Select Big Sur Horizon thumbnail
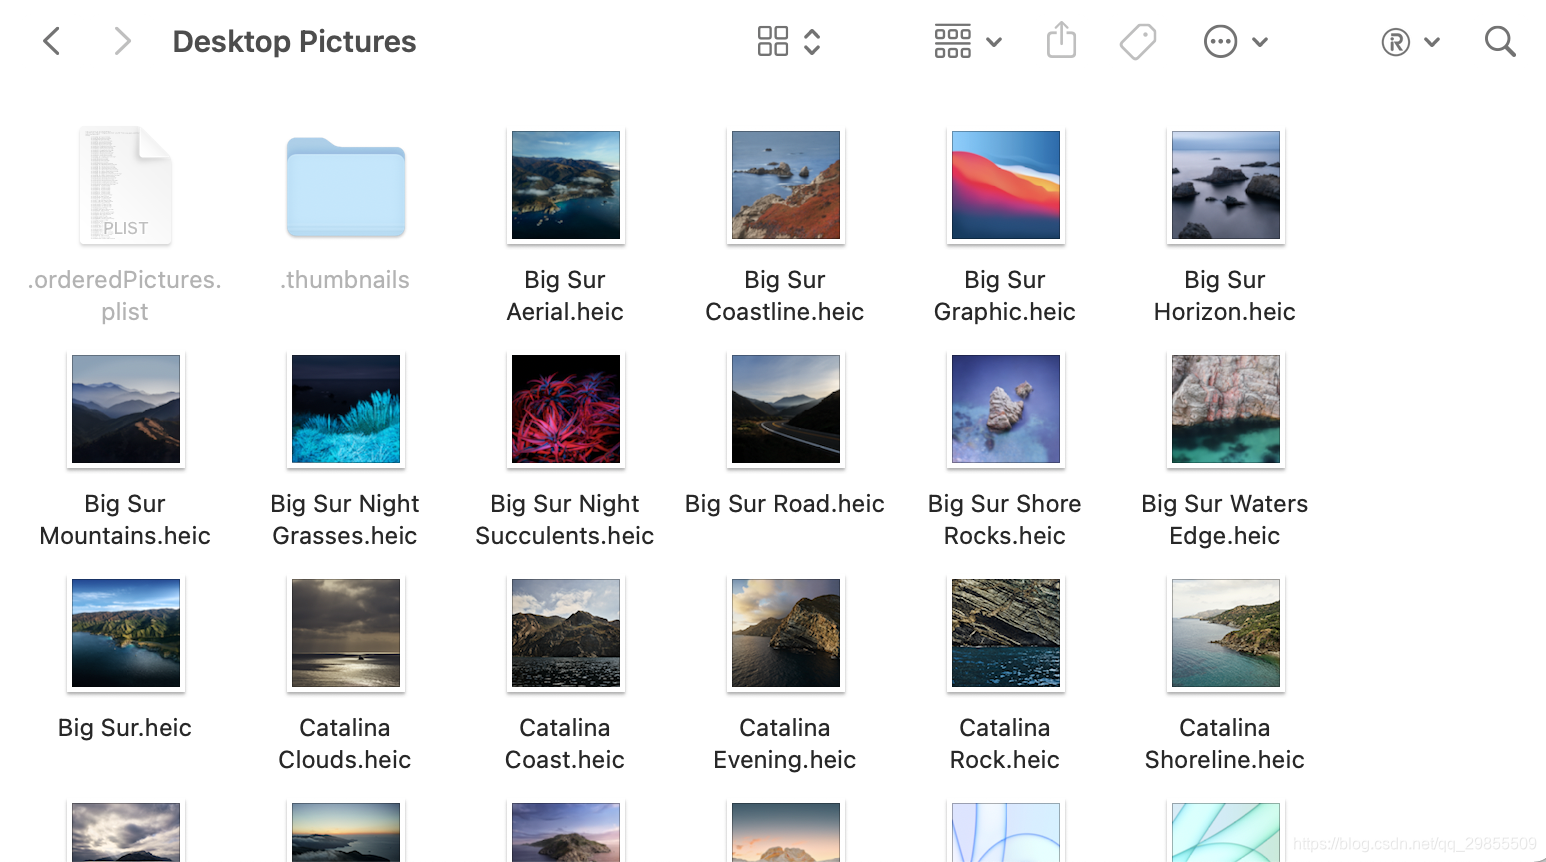This screenshot has height=862, width=1546. tap(1226, 185)
